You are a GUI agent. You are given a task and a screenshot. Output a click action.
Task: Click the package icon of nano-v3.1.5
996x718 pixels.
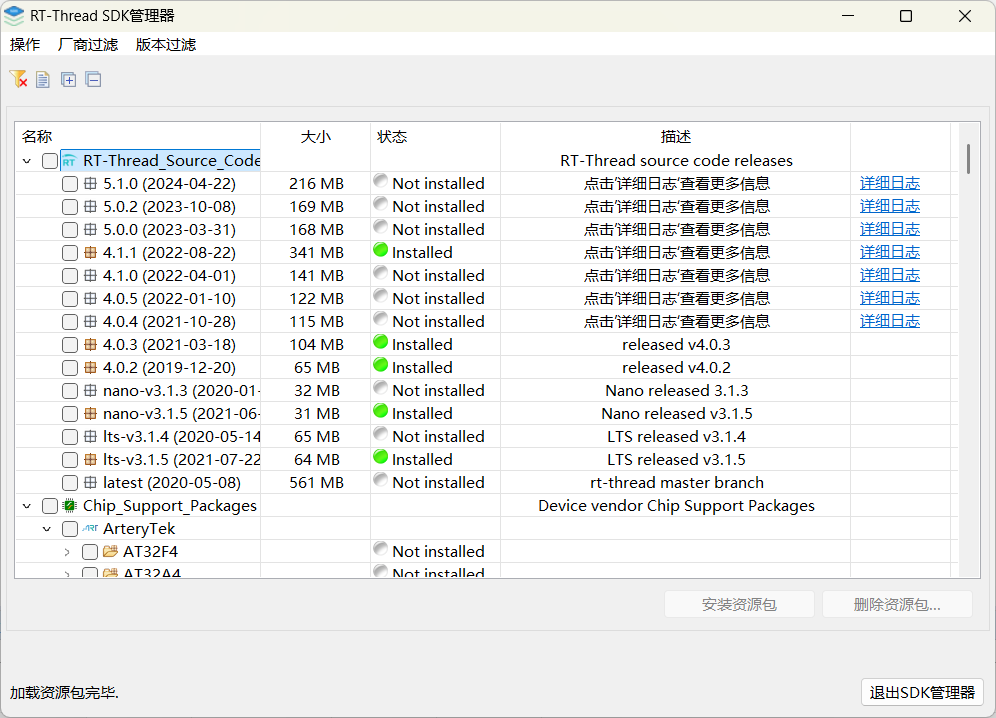[x=90, y=414]
